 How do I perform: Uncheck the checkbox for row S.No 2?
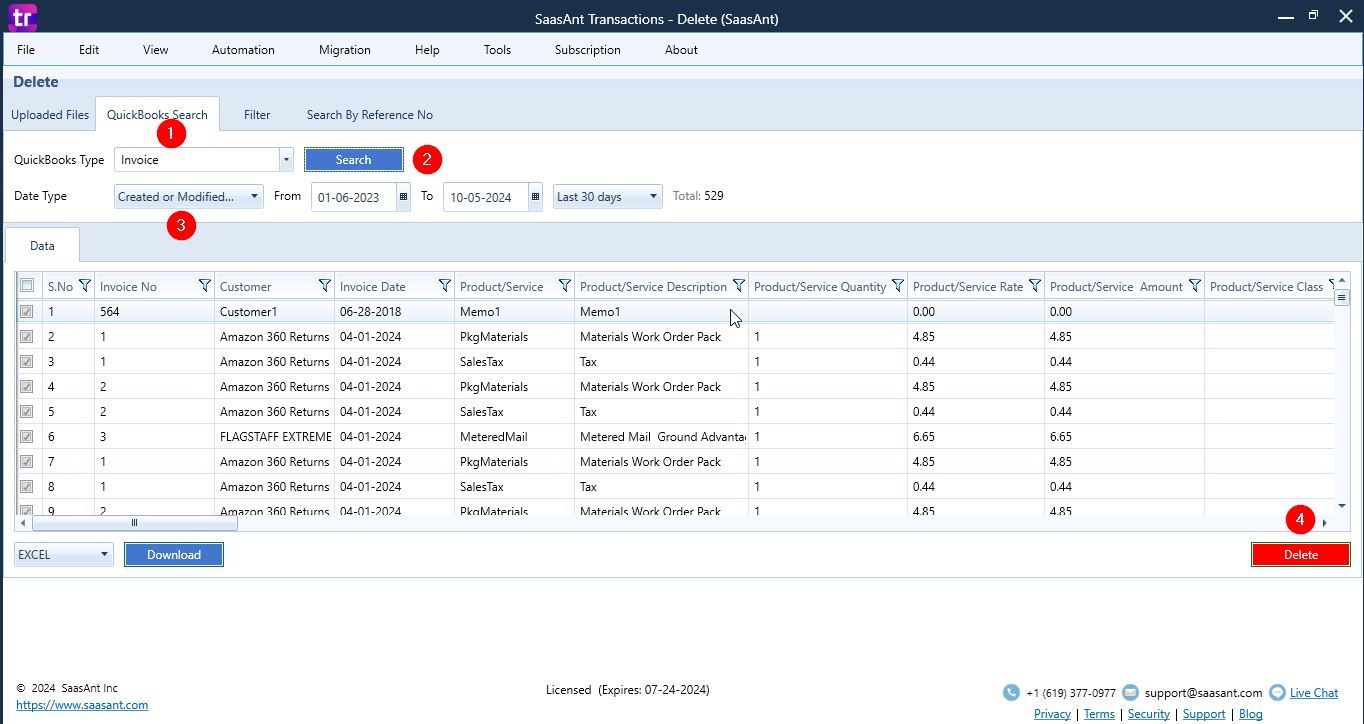(27, 336)
